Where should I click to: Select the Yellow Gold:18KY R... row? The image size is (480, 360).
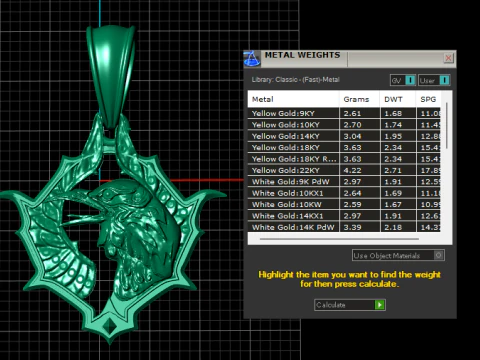pos(344,159)
